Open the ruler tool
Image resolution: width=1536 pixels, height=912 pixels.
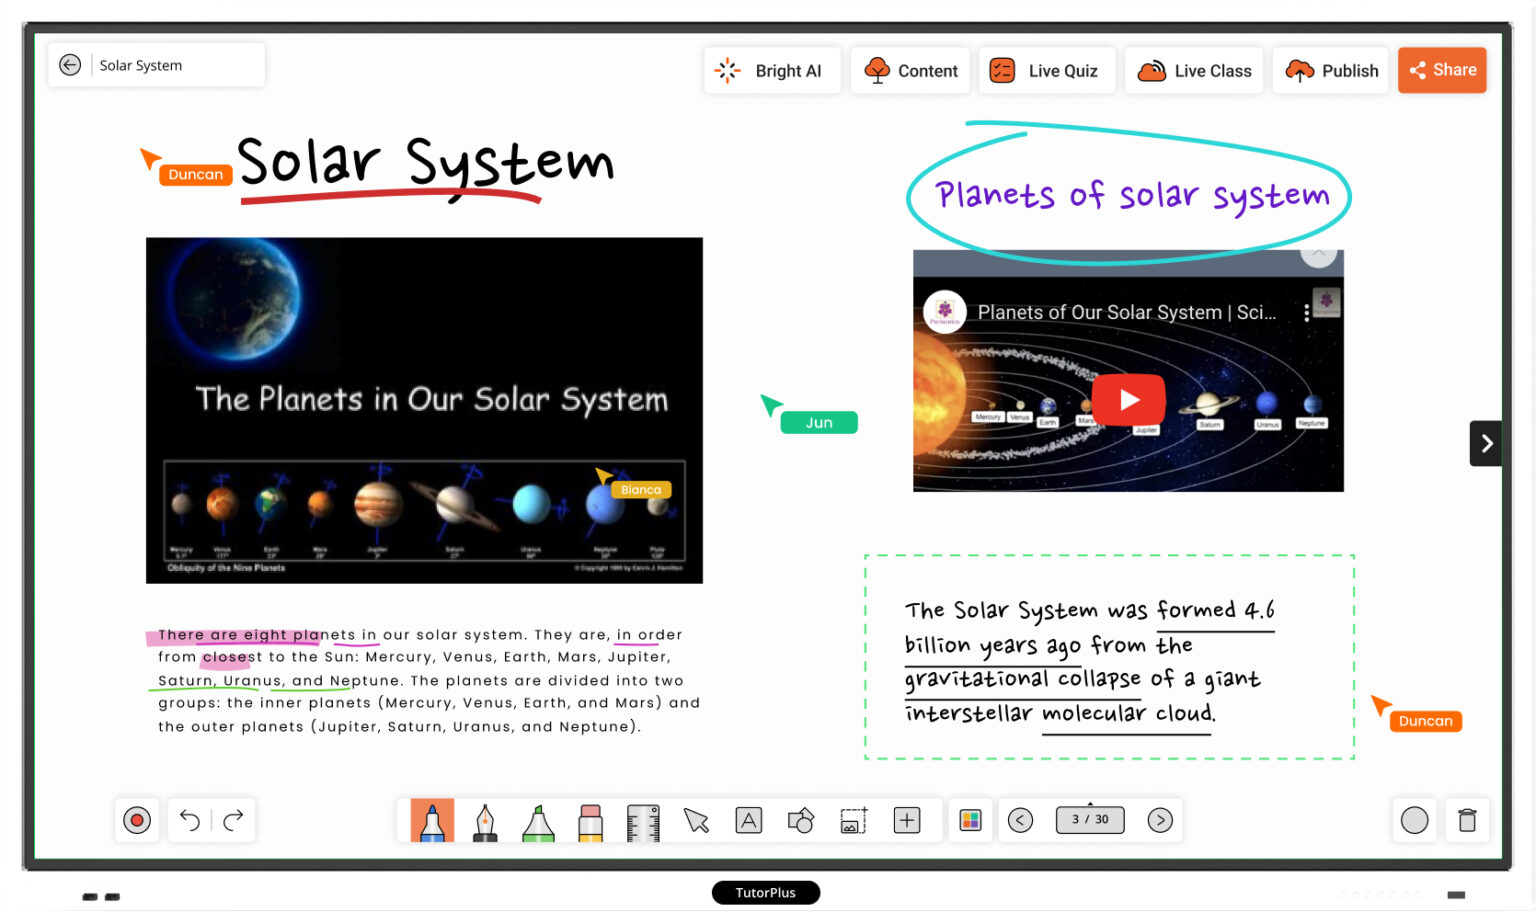(642, 820)
